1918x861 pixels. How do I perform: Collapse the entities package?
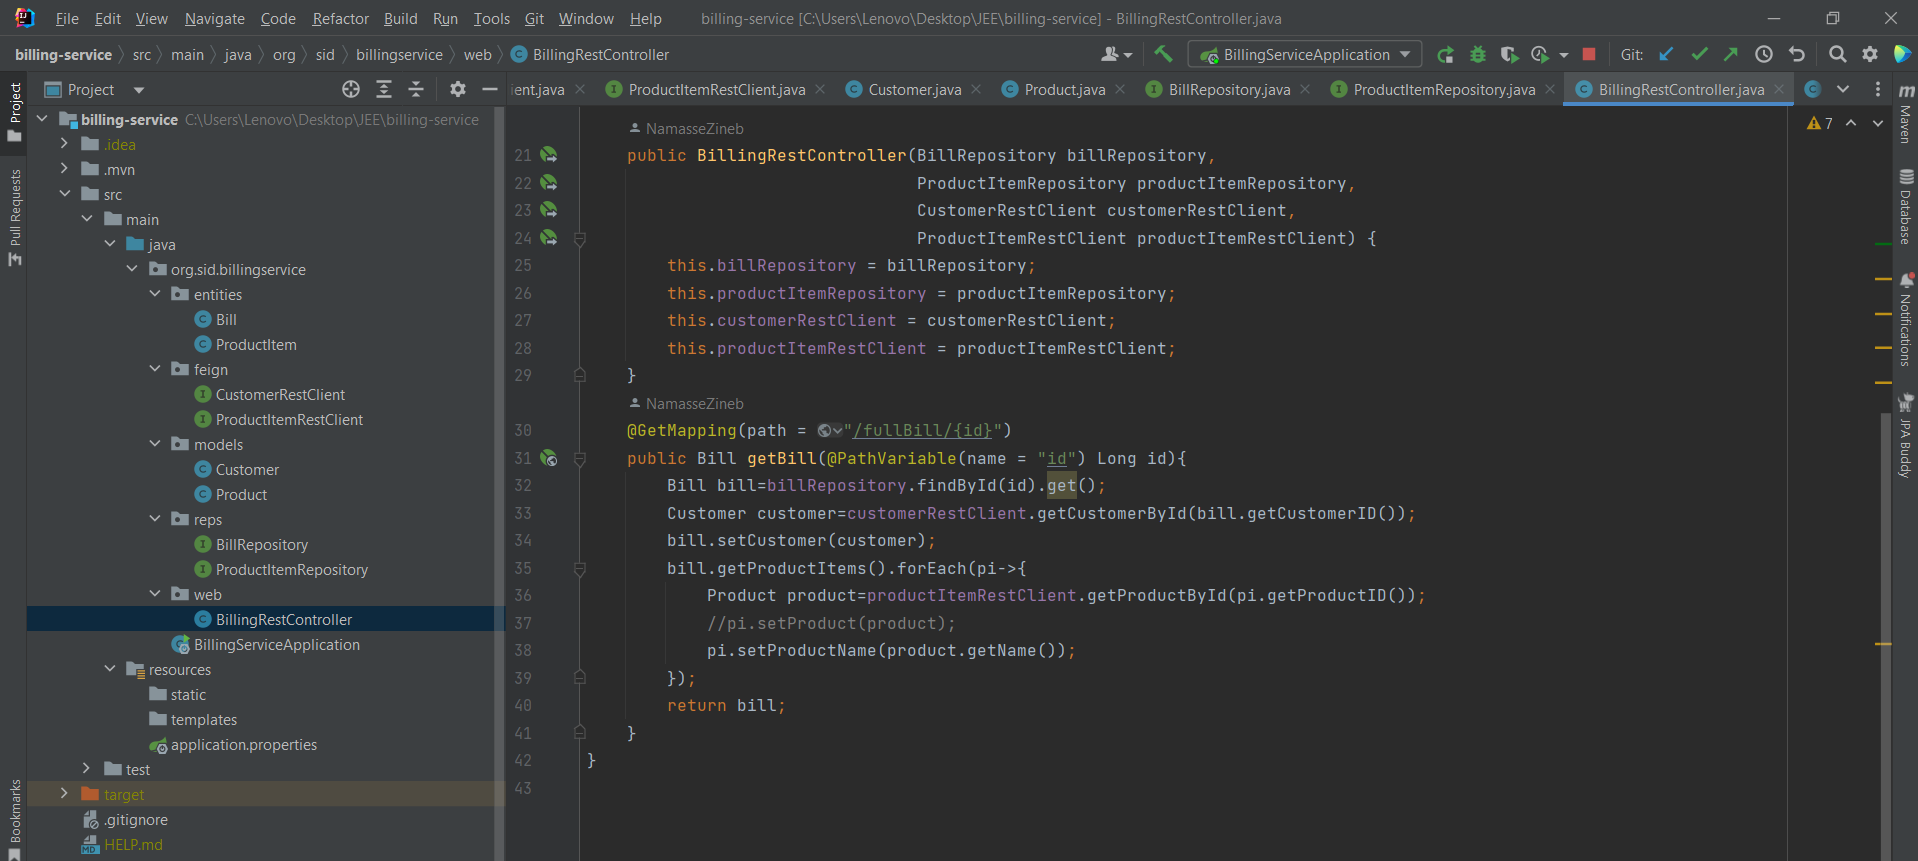[155, 294]
